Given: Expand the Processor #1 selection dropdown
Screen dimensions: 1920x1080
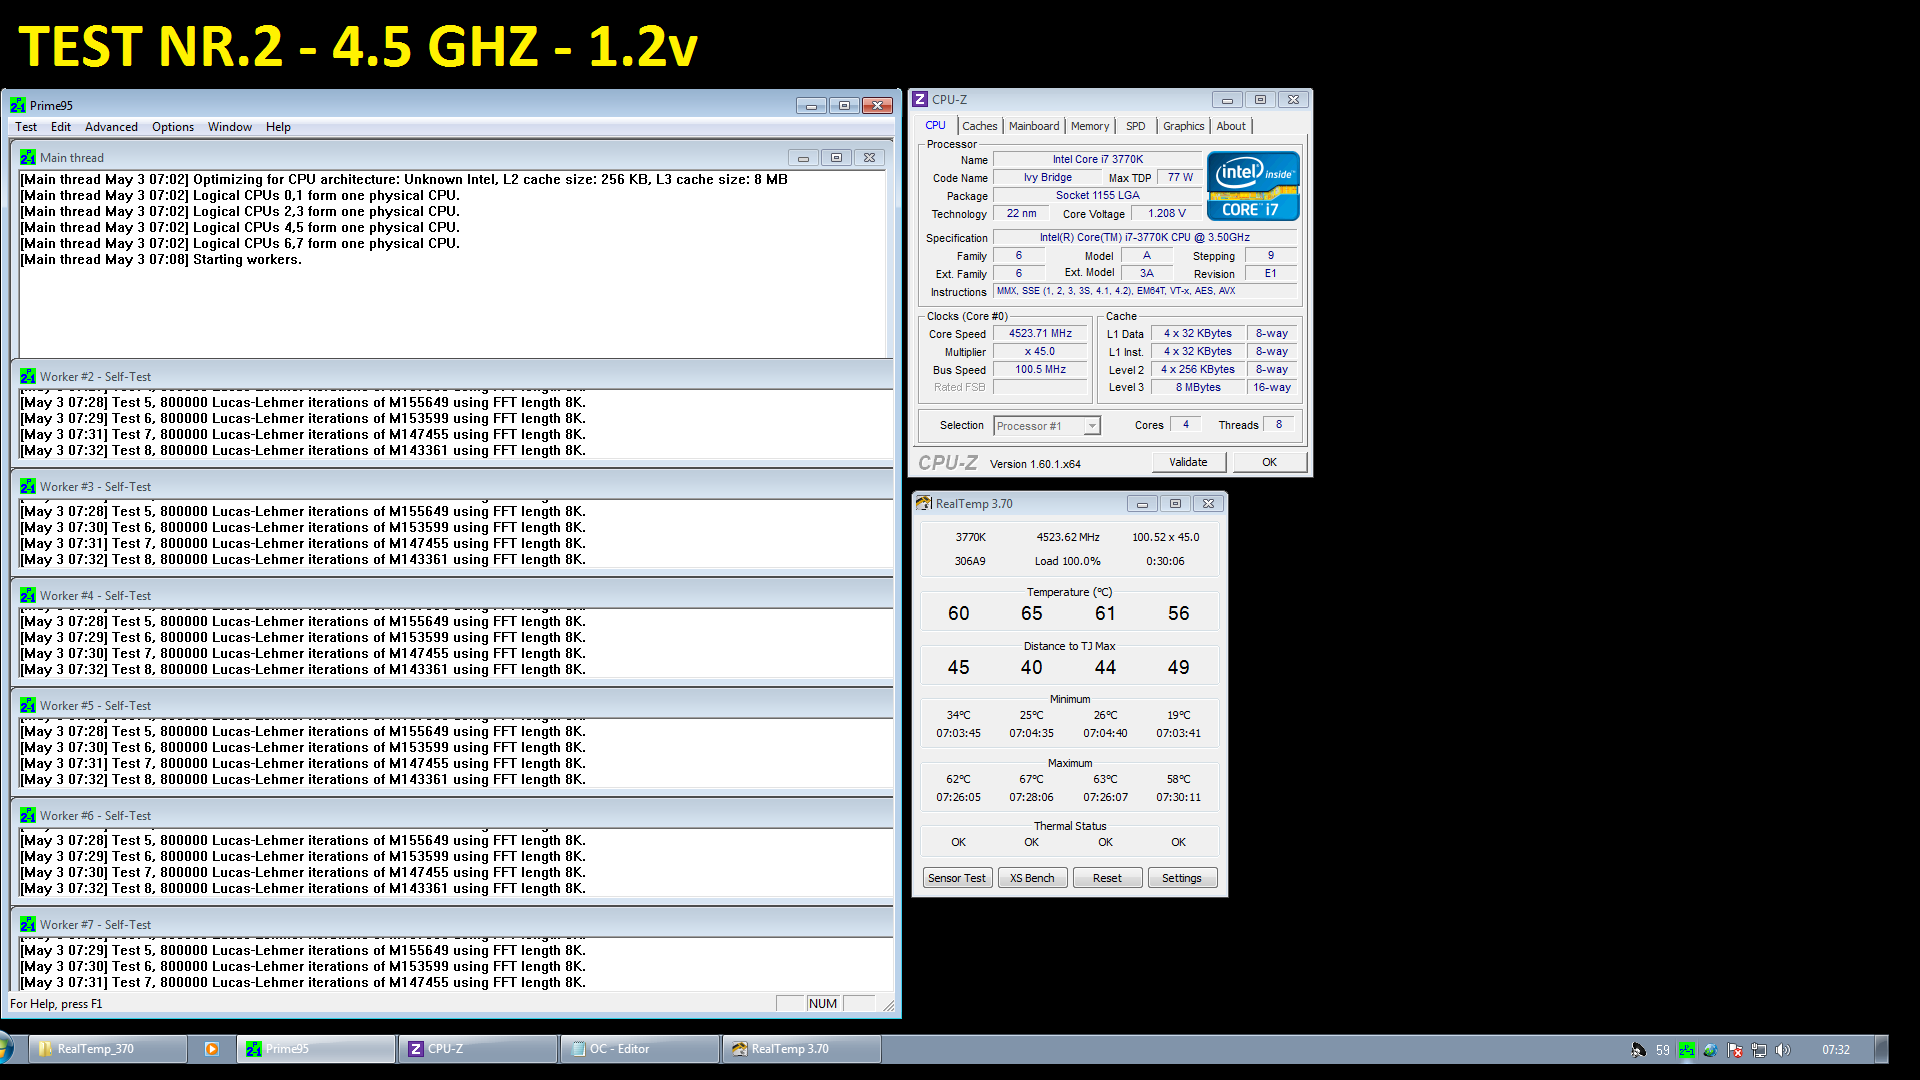Looking at the screenshot, I should click(1092, 426).
